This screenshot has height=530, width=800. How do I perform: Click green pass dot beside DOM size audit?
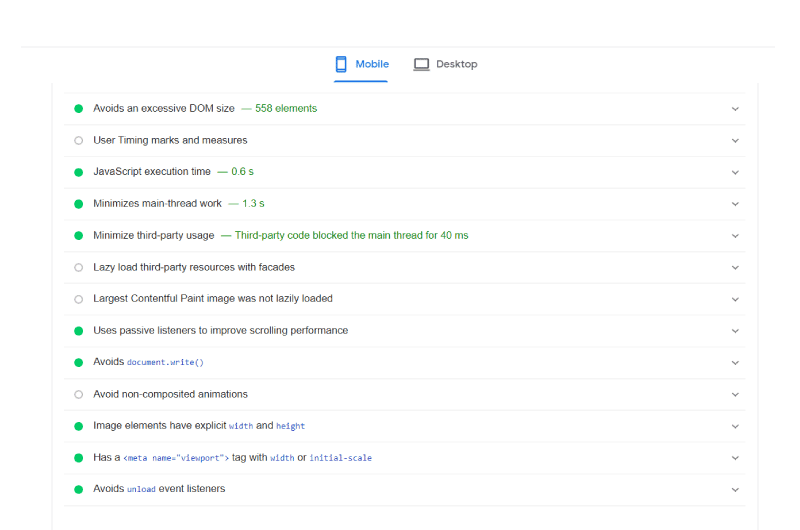[79, 109]
